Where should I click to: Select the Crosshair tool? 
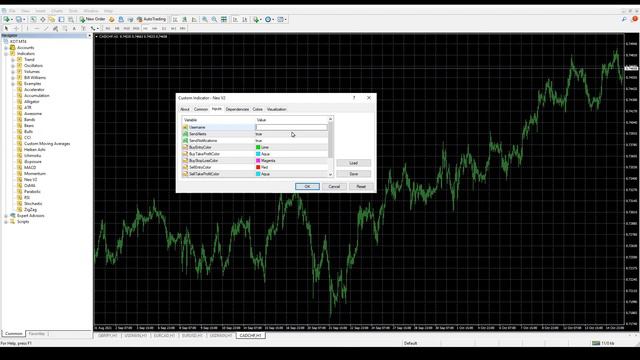[16, 29]
